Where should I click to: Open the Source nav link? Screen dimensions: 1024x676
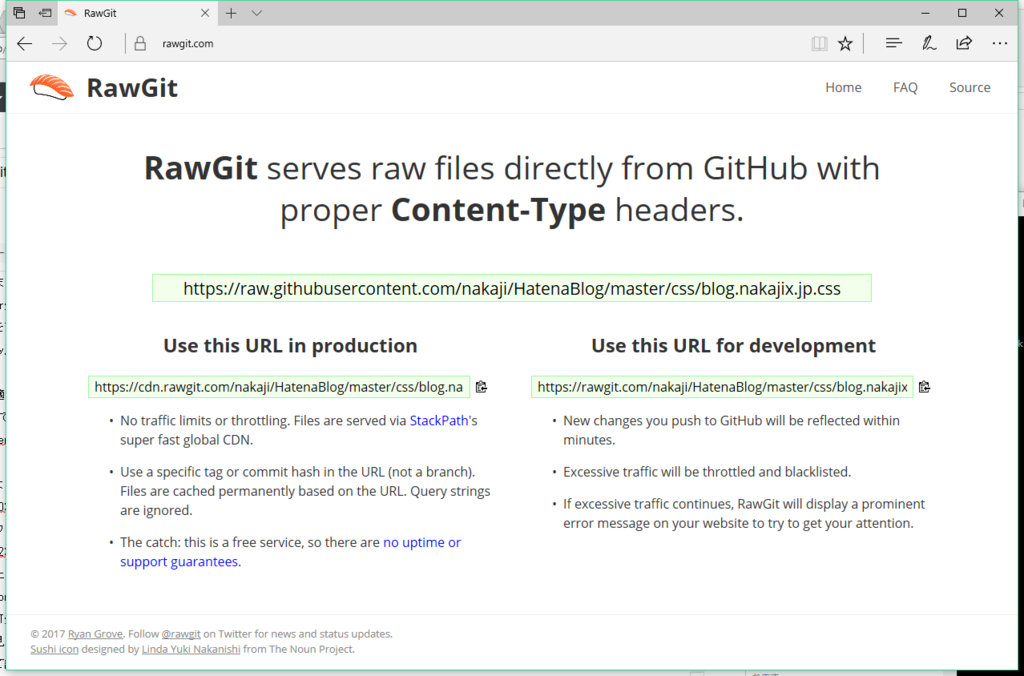point(970,88)
